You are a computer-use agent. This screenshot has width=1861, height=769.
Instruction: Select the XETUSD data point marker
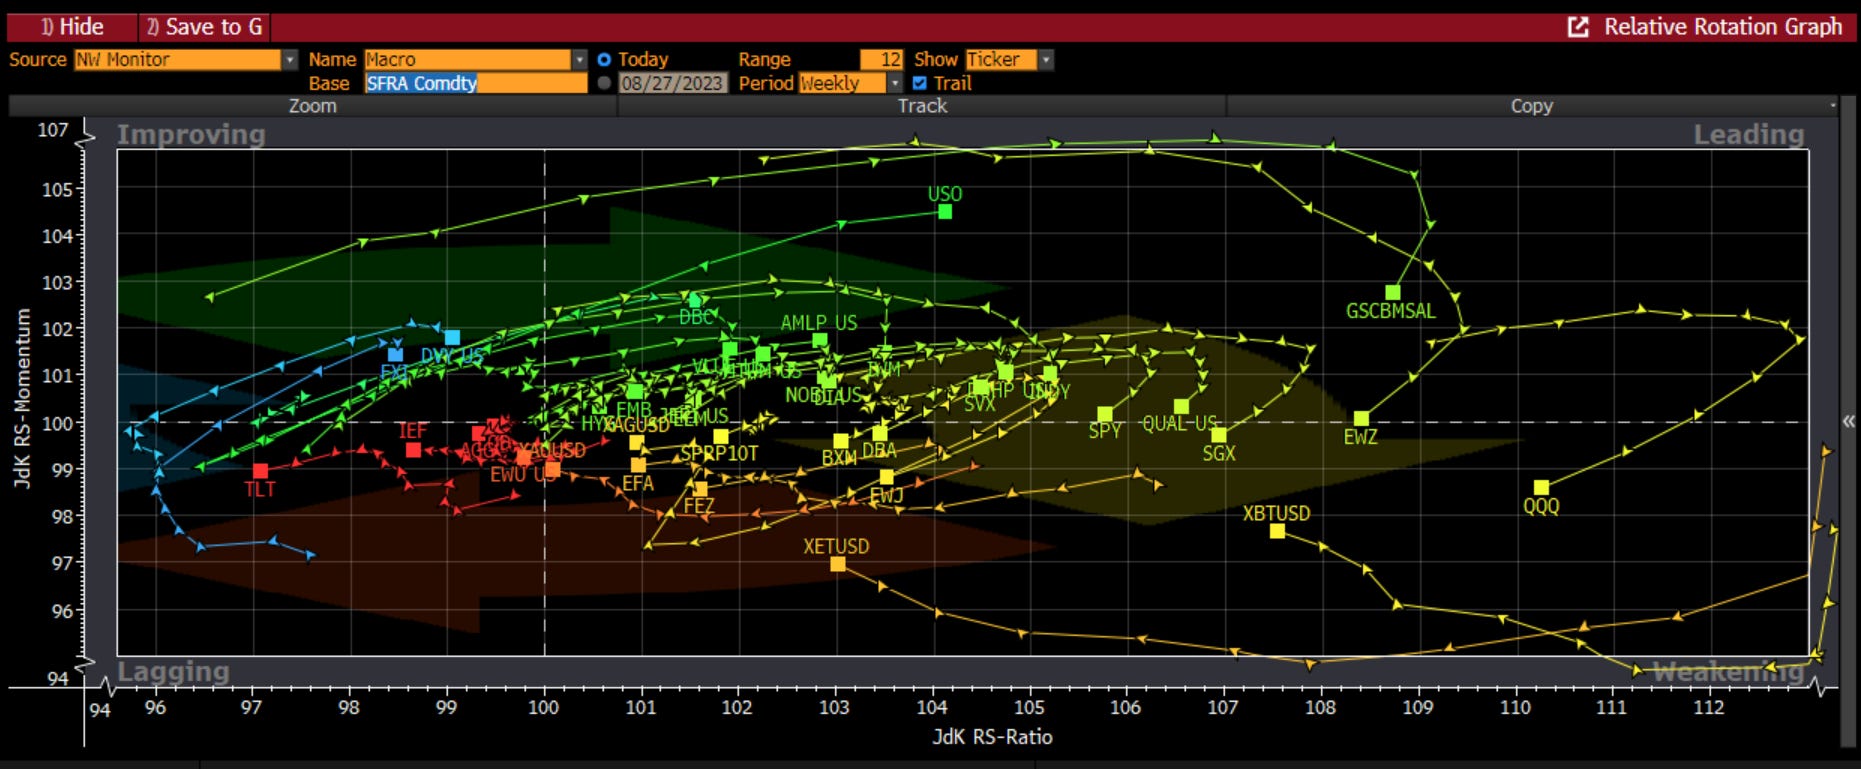pos(838,564)
